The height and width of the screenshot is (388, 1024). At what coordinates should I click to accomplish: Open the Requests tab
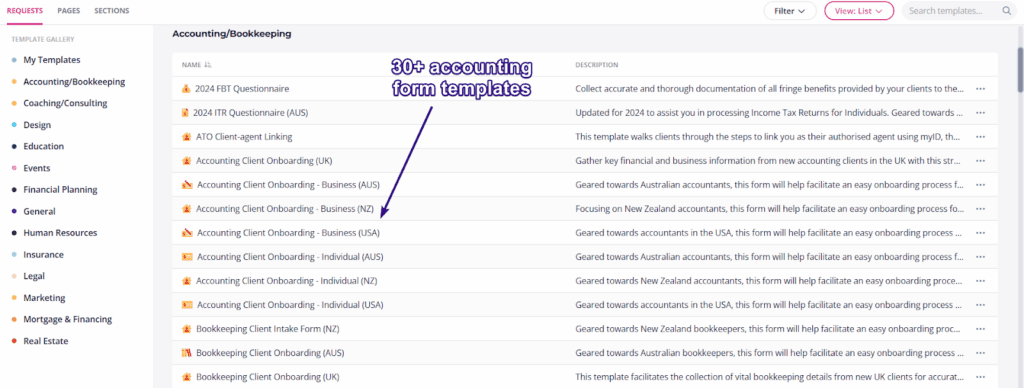click(x=25, y=10)
